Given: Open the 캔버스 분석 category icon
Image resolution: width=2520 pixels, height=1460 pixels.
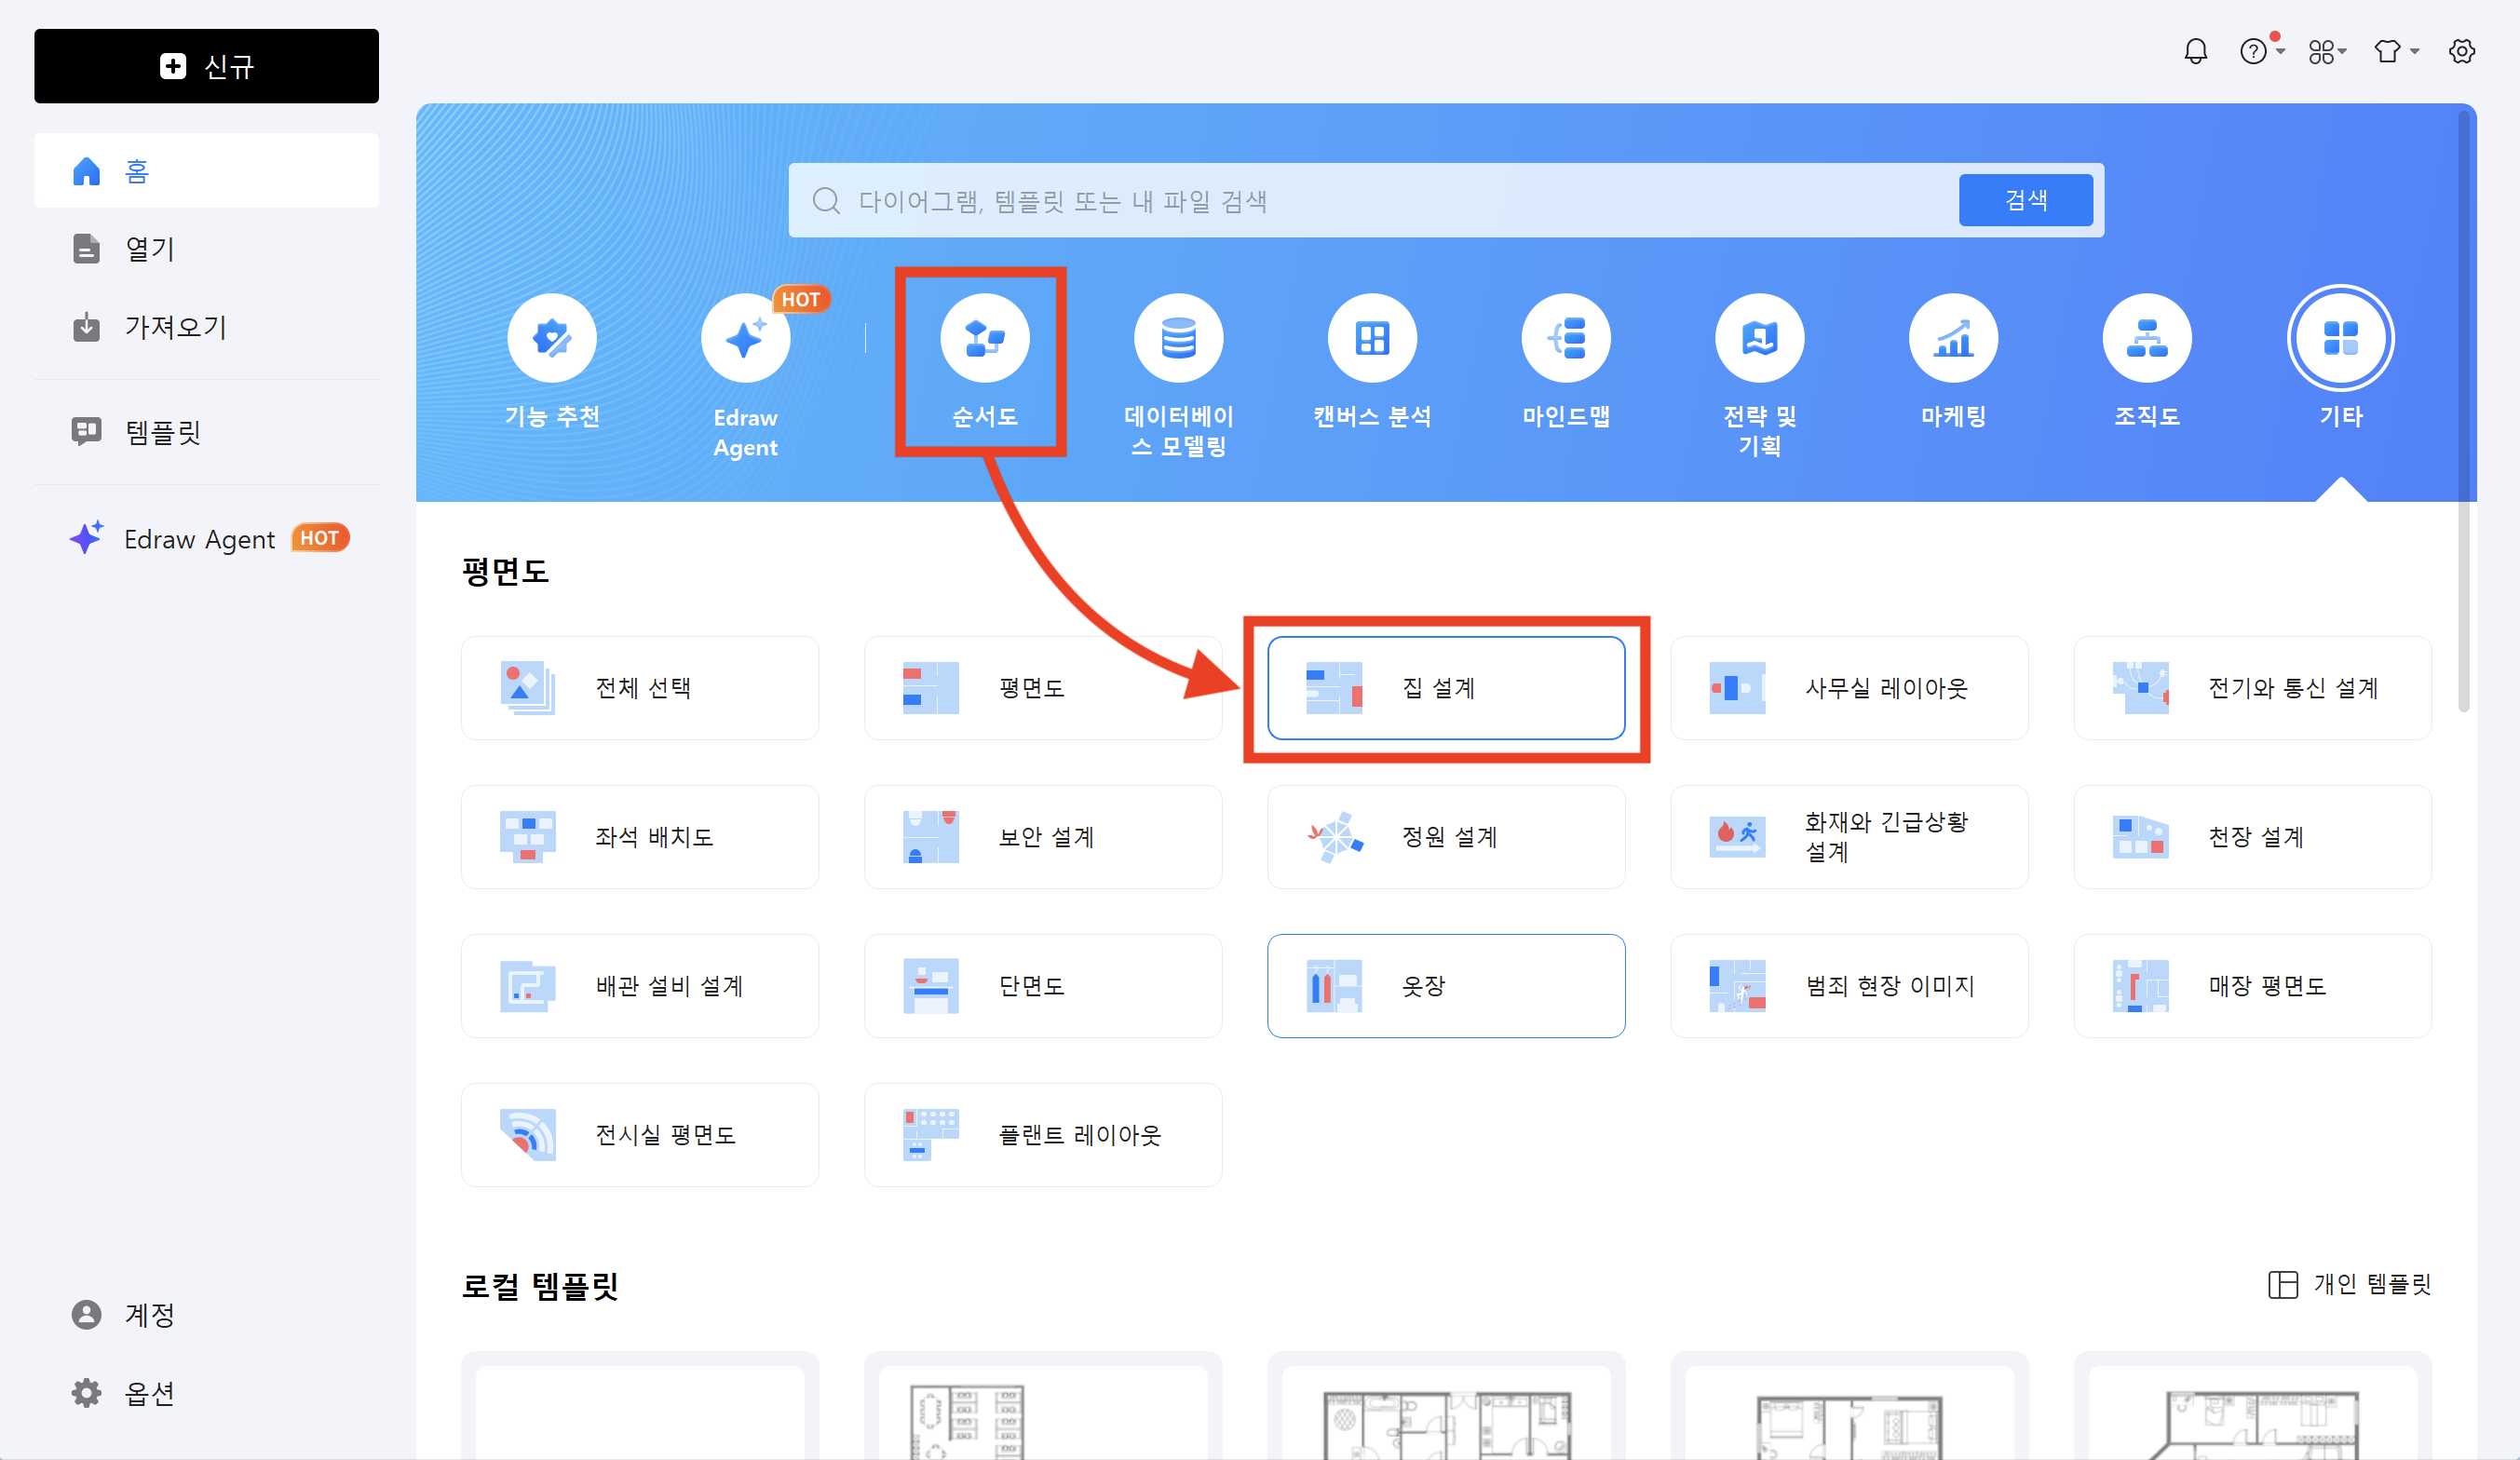Looking at the screenshot, I should [1371, 338].
